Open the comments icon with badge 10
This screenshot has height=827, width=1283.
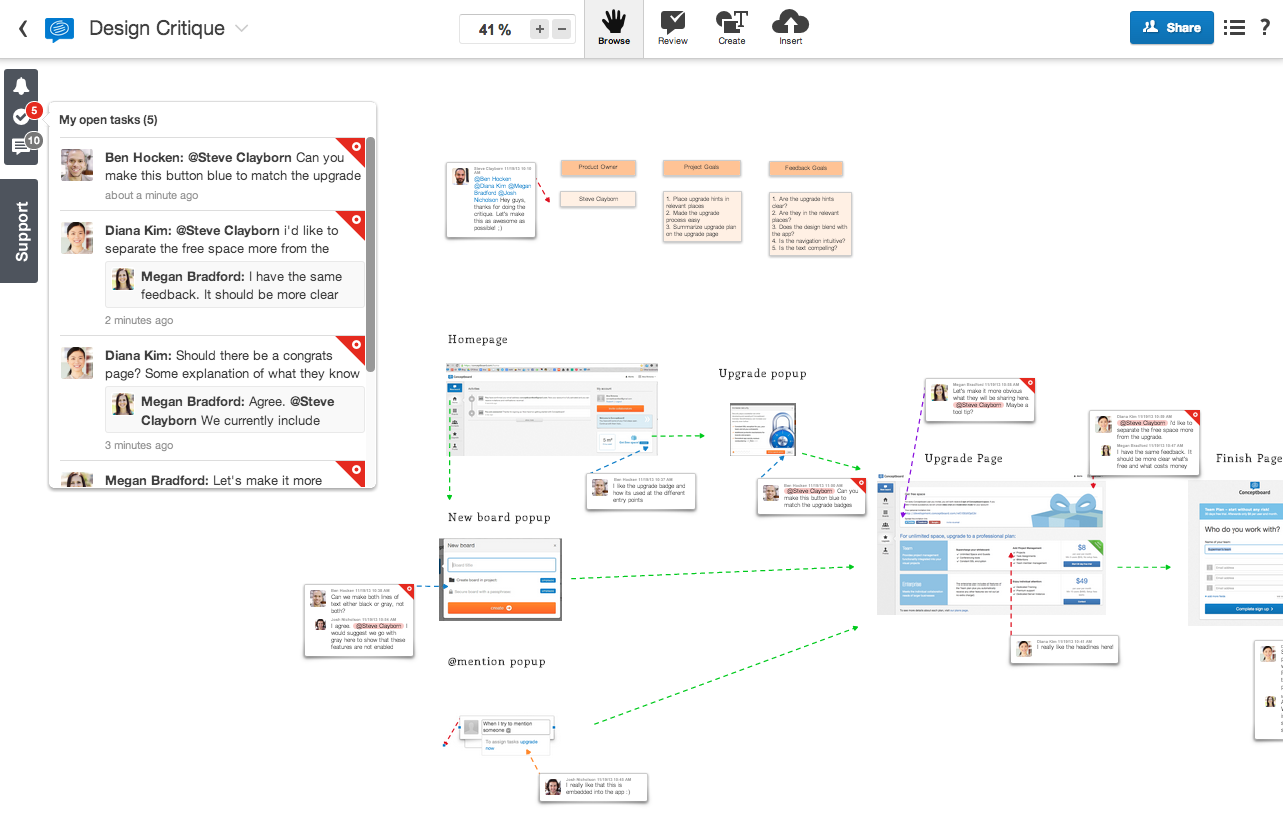[x=21, y=146]
